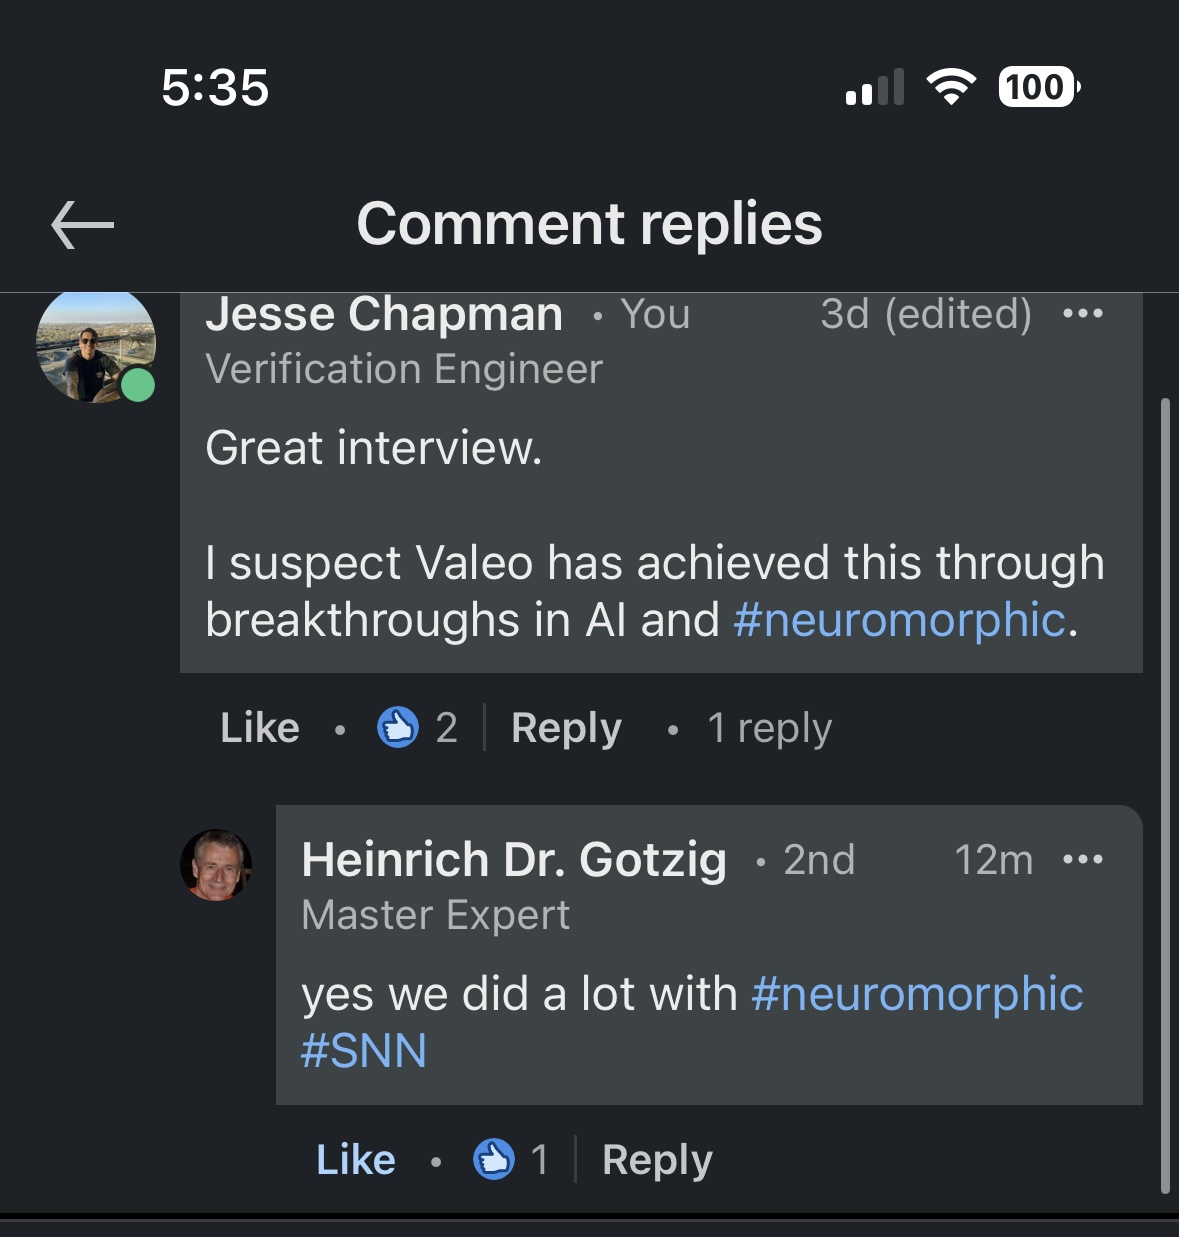
Task: Open Jesse Chapman's comment options ellipsis
Action: [x=1083, y=314]
